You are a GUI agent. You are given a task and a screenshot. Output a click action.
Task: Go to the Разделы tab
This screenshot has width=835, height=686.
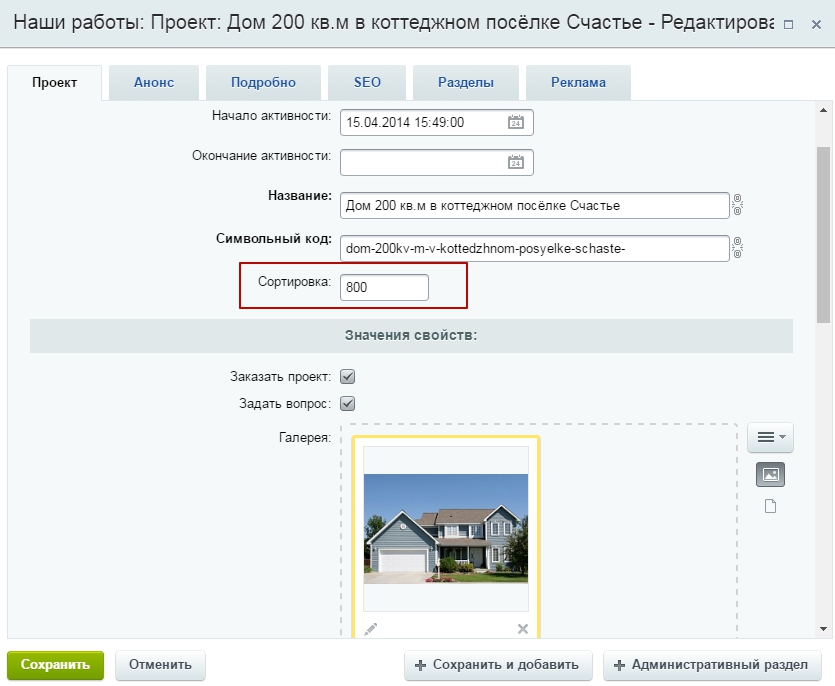[x=465, y=83]
